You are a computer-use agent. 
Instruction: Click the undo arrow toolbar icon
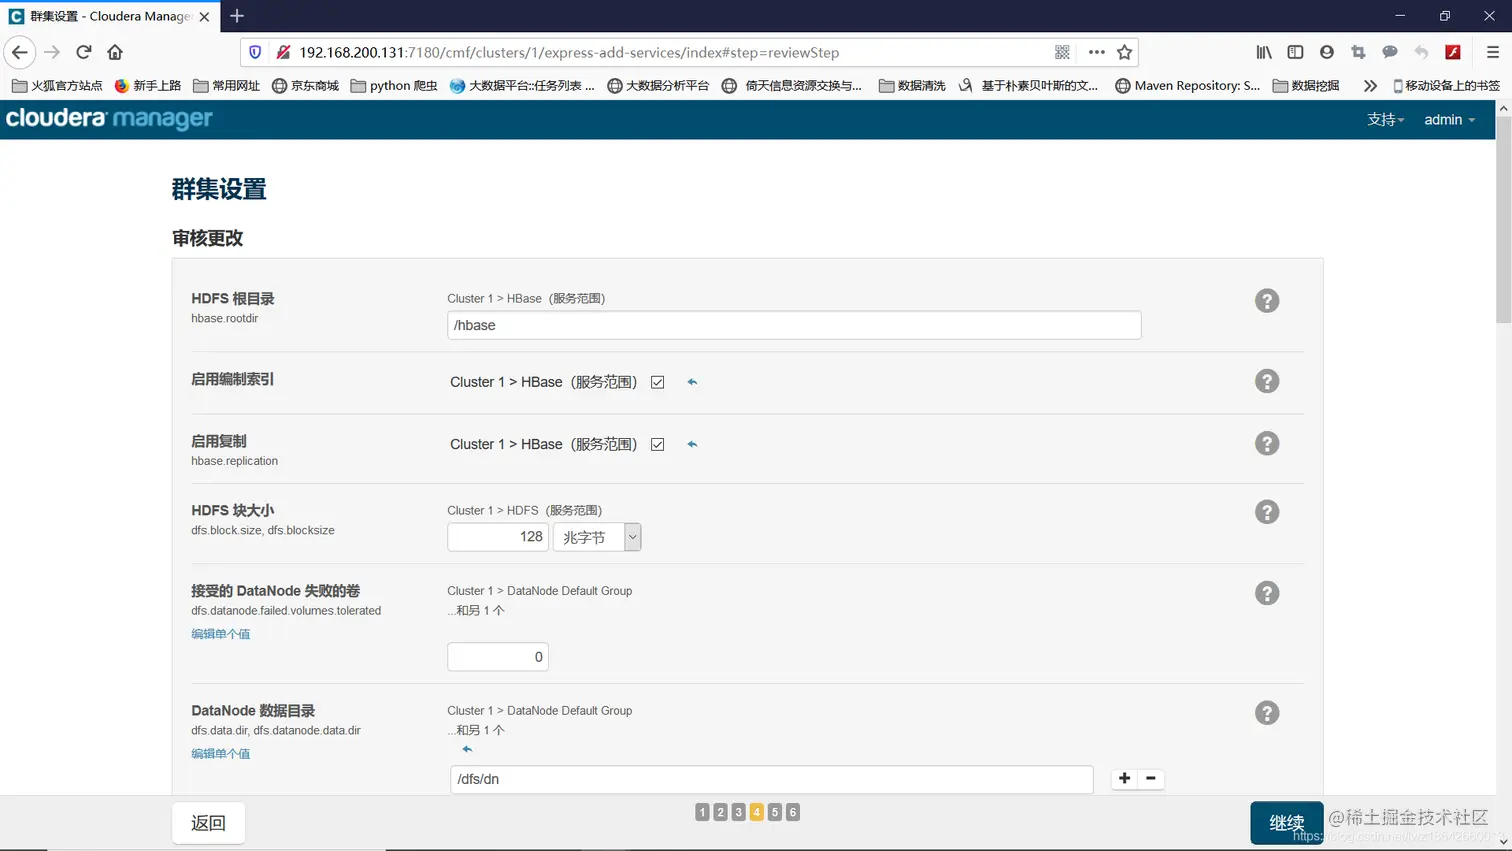point(1421,52)
